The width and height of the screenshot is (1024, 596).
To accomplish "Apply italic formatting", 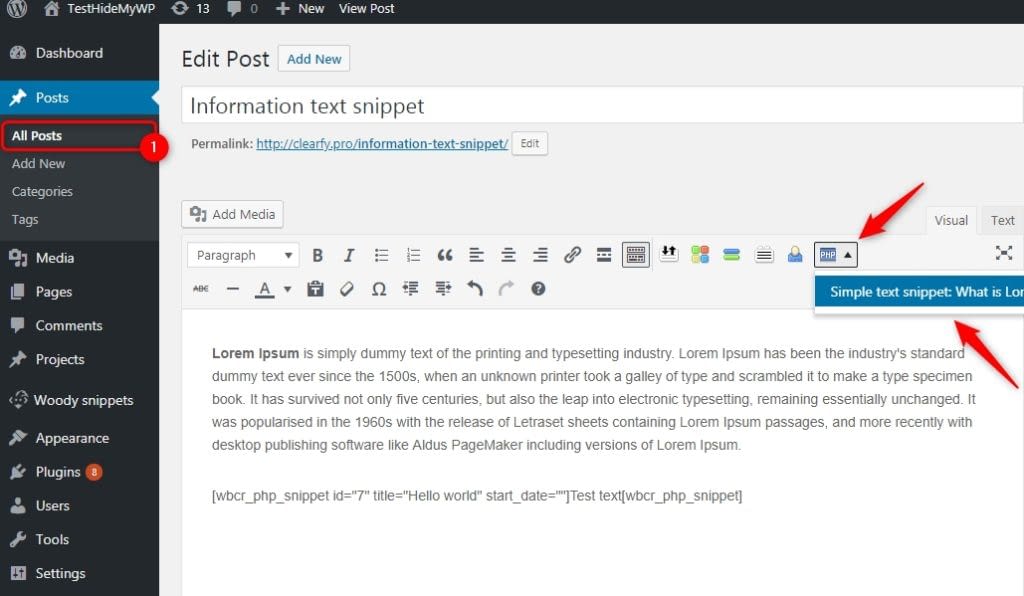I will [x=349, y=255].
